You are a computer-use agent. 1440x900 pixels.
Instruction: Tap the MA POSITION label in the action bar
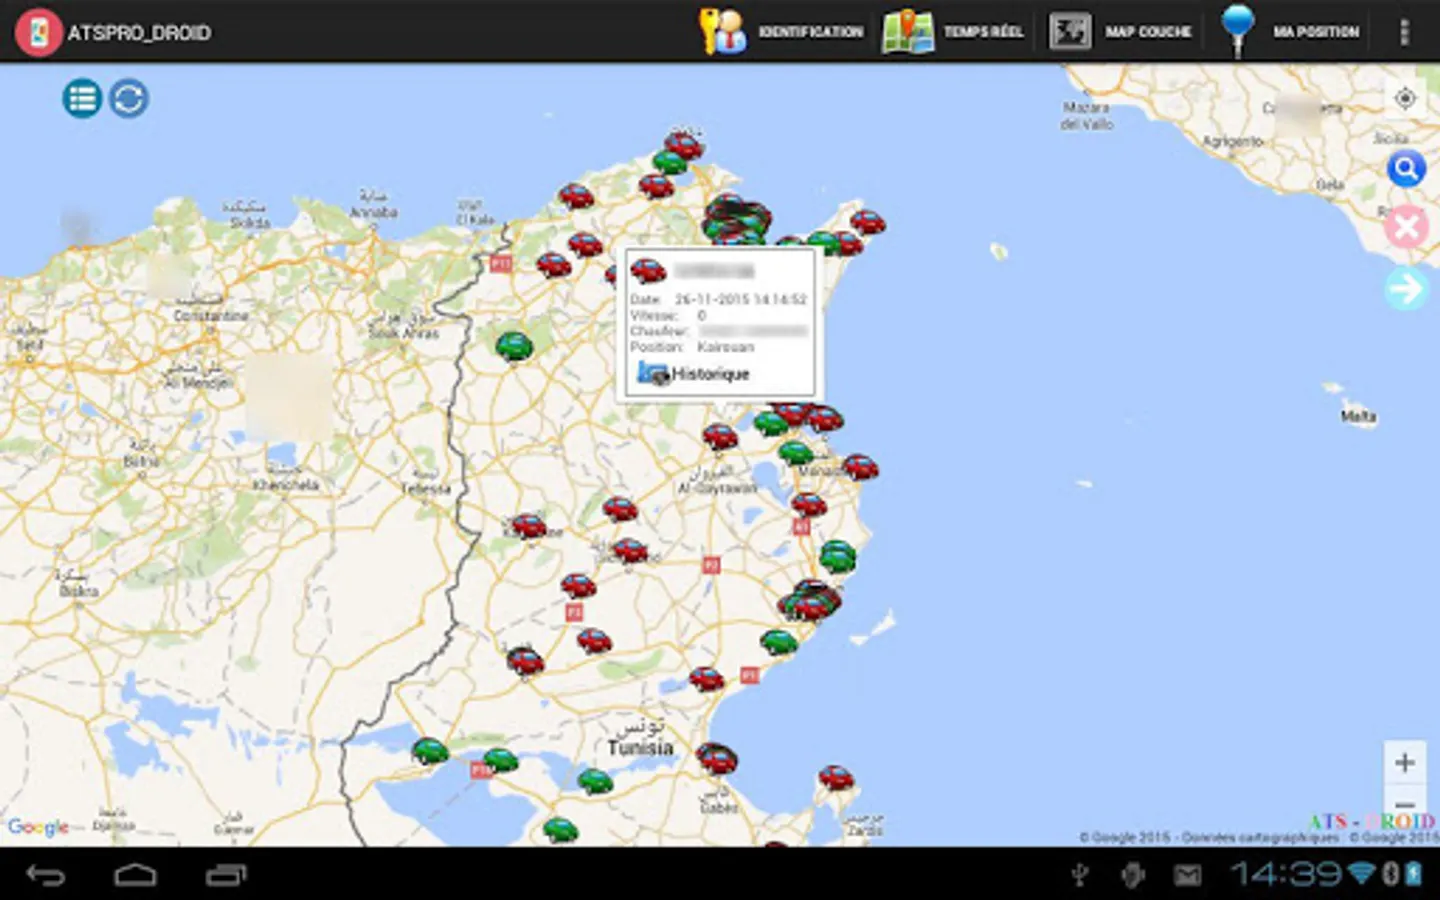1316,32
